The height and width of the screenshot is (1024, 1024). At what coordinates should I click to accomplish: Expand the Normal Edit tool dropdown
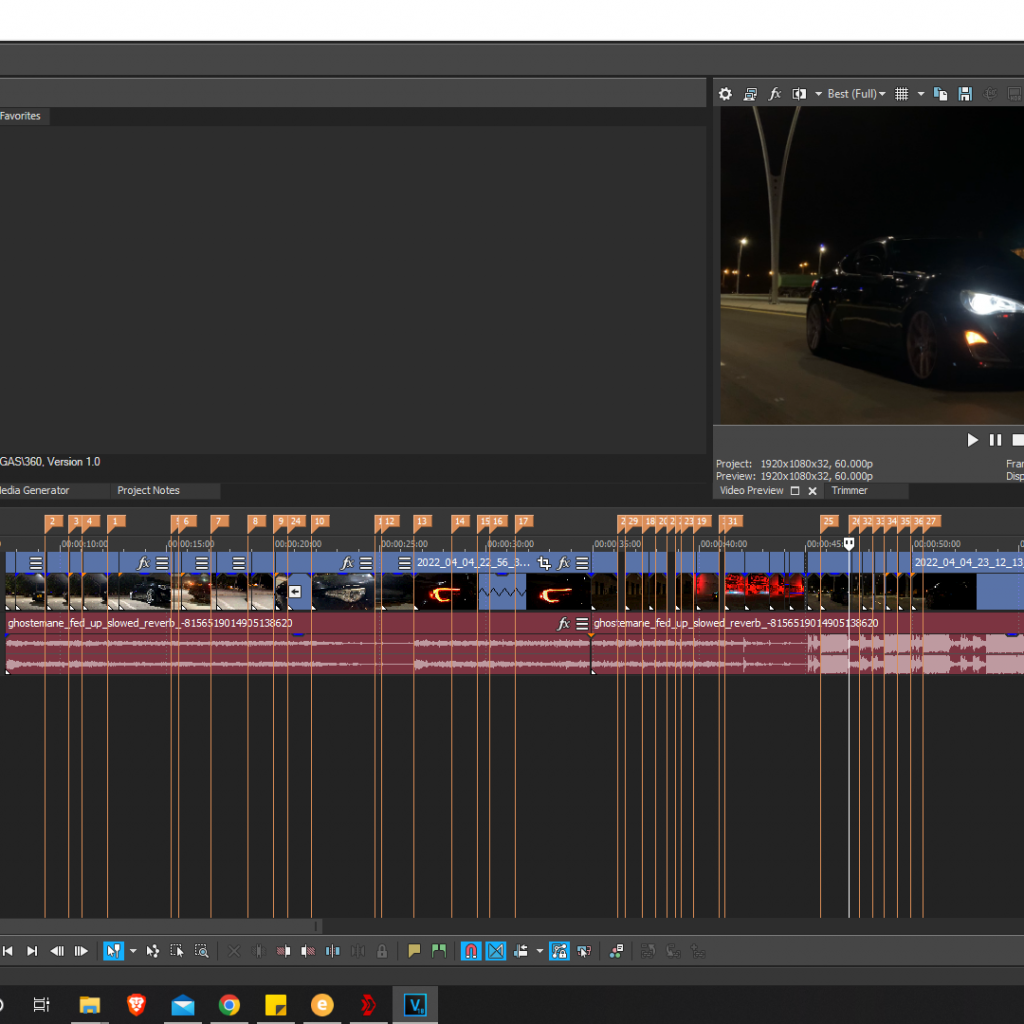[x=133, y=951]
